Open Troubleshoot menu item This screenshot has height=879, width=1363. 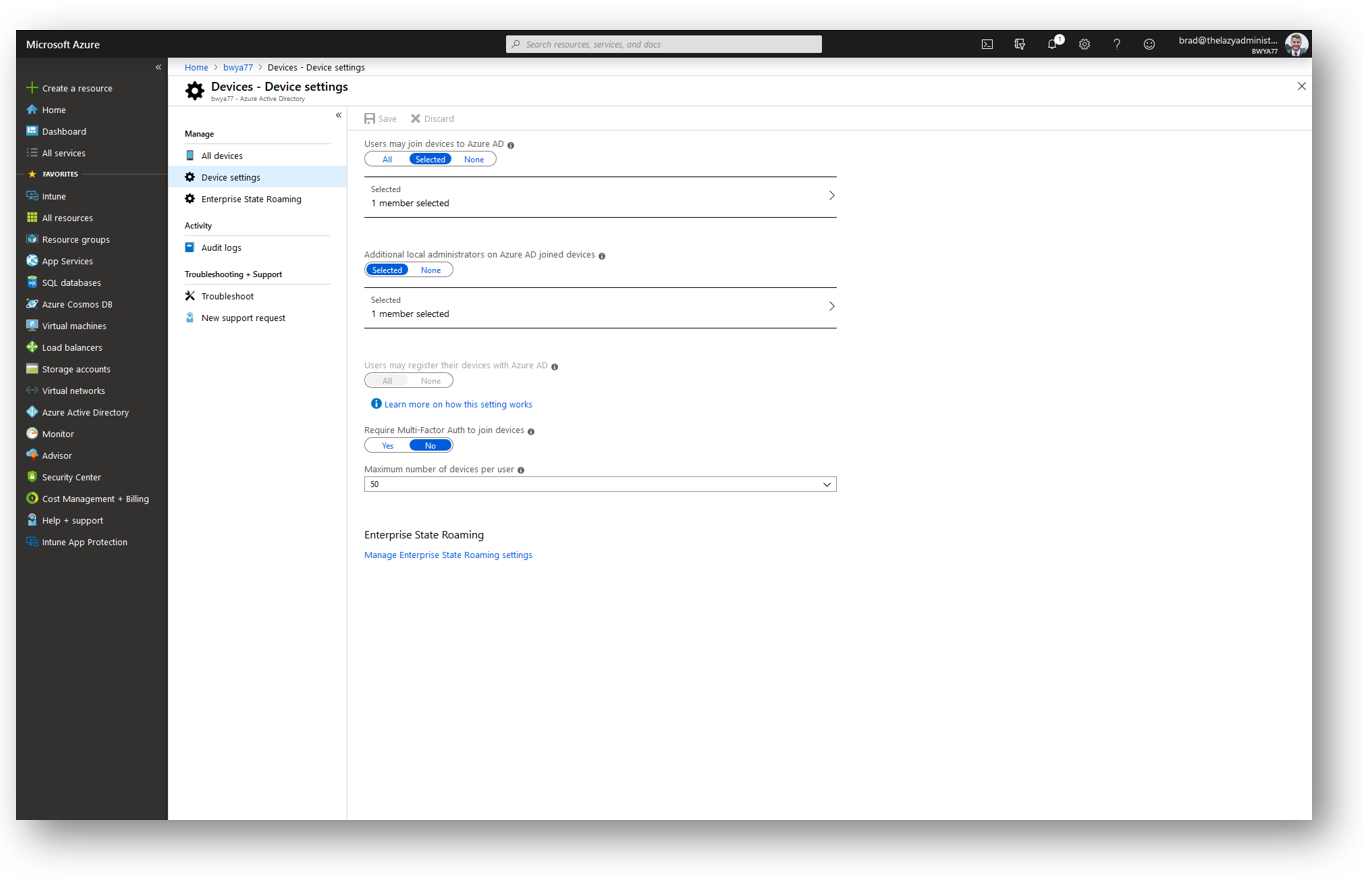(x=257, y=296)
